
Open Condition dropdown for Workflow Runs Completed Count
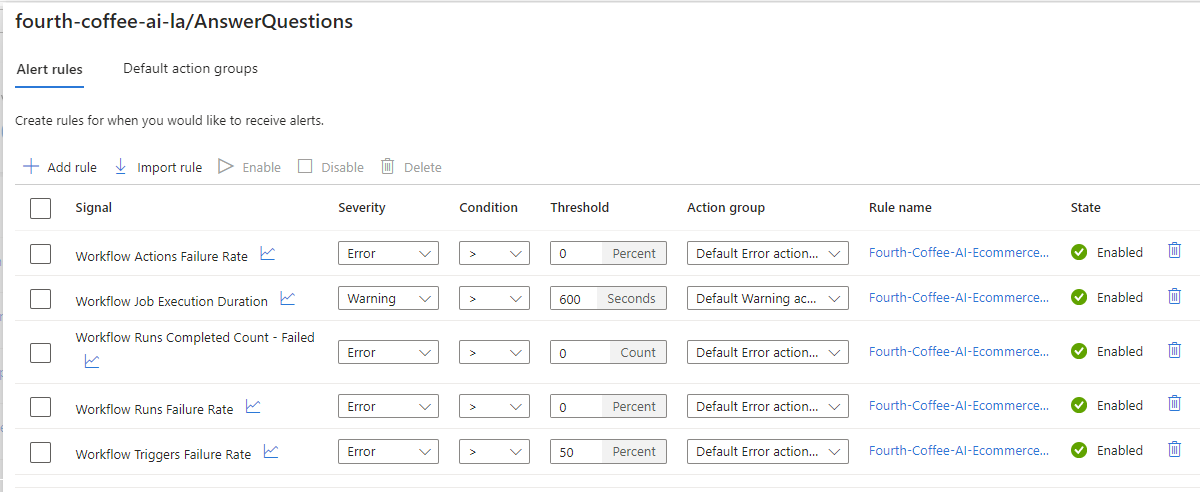[494, 352]
